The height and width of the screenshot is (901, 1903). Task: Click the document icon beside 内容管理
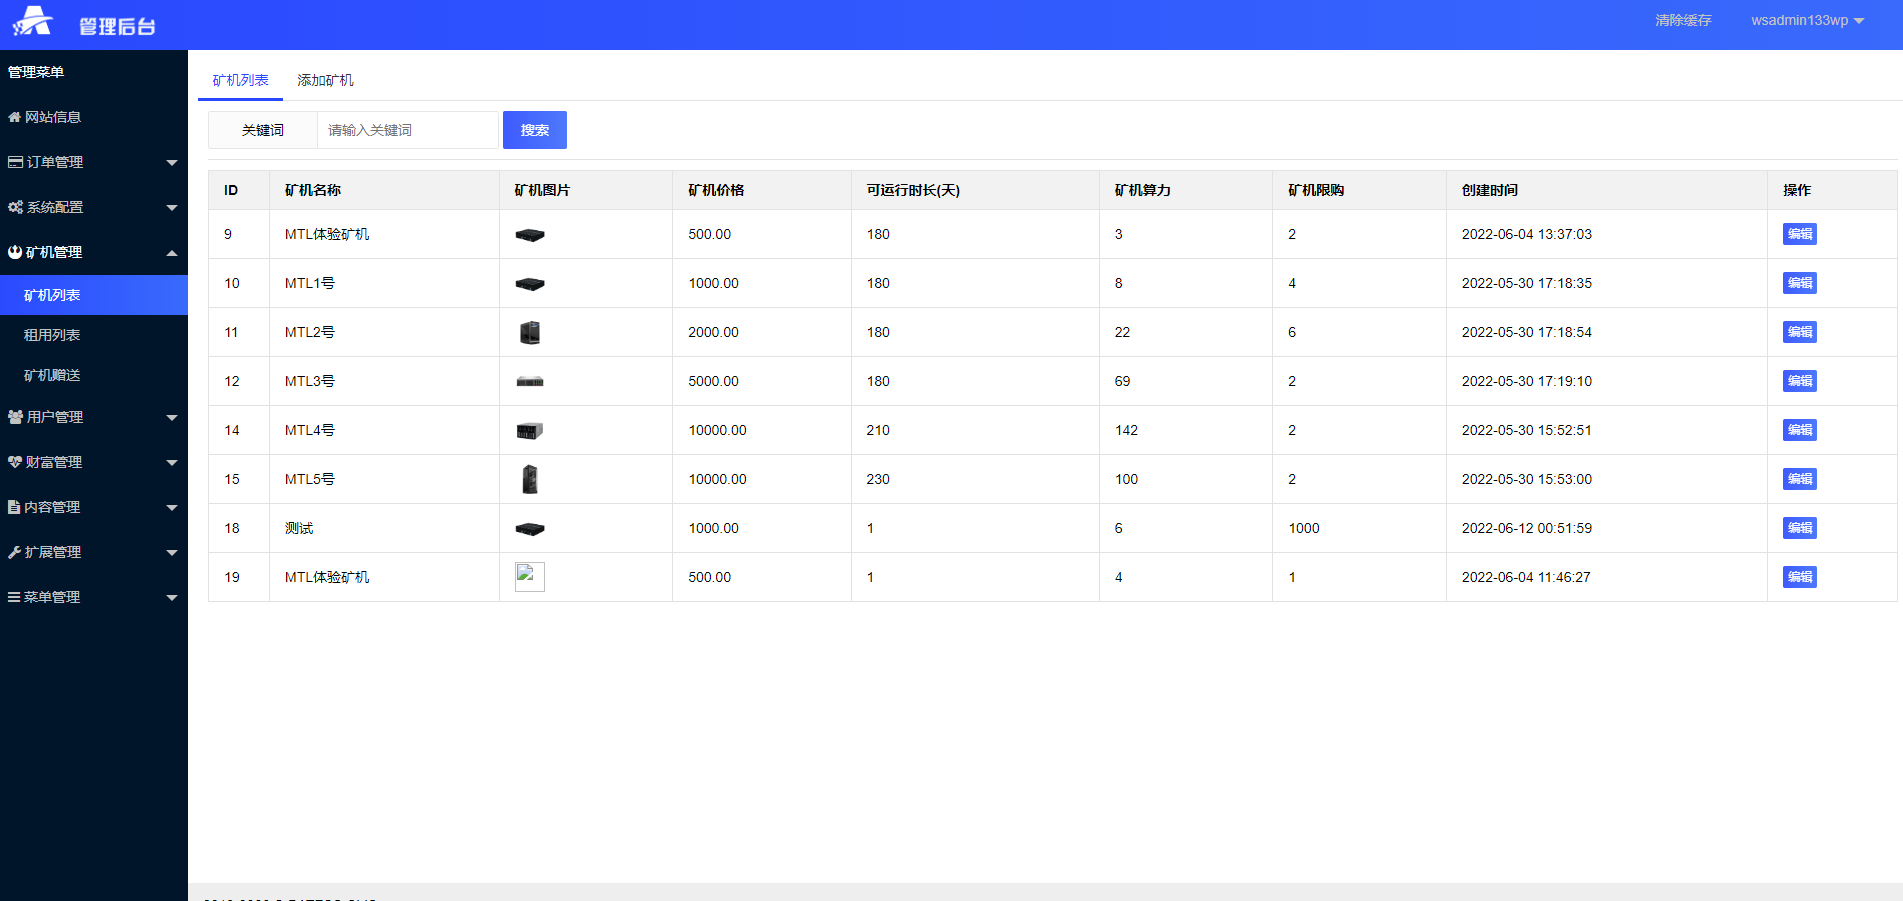(14, 507)
